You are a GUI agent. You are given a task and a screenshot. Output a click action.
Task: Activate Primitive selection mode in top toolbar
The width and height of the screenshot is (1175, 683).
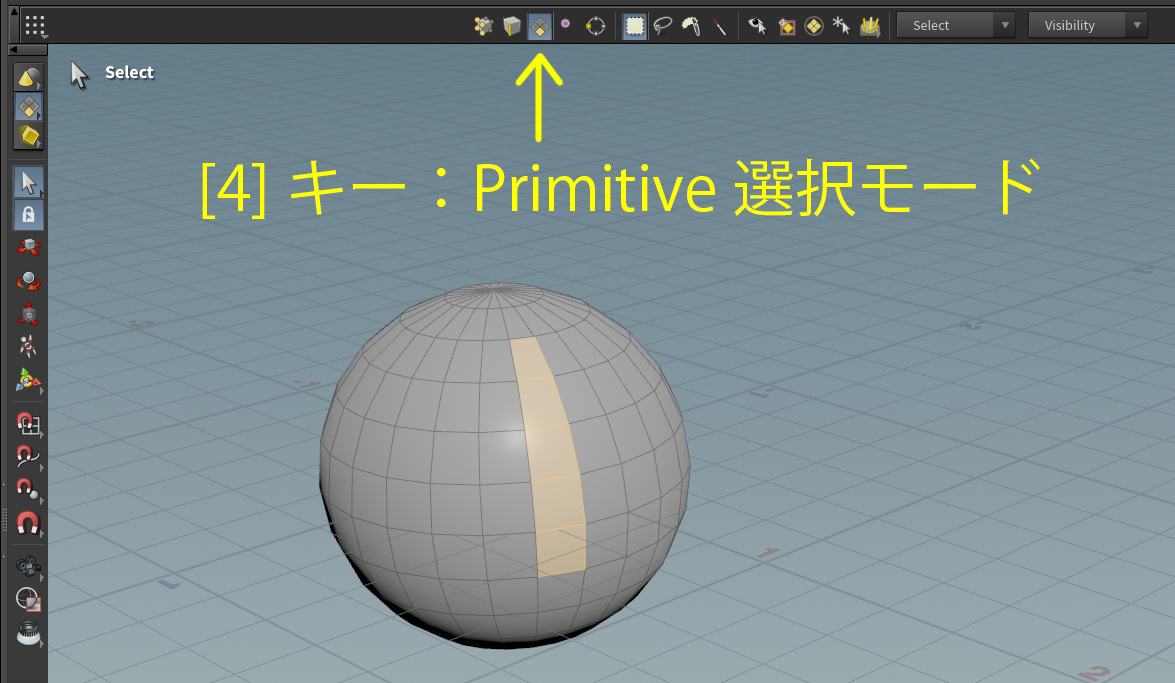(x=540, y=26)
